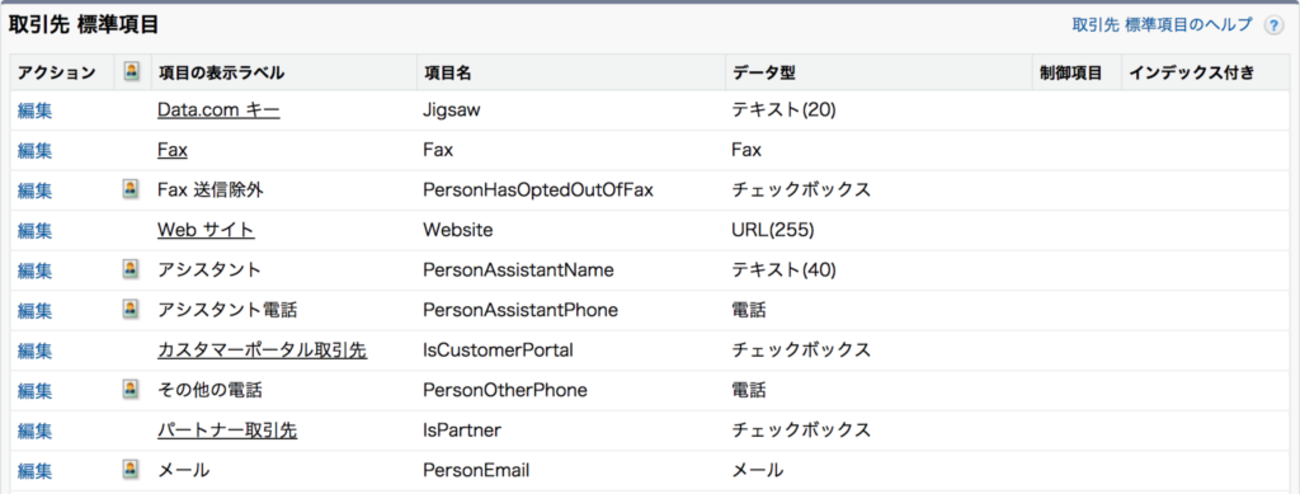Click 編集 for the Website row

[x=35, y=230]
